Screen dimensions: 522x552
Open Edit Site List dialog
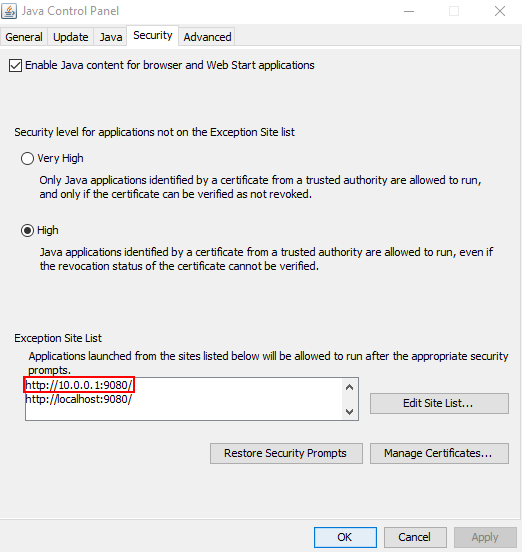tap(439, 403)
